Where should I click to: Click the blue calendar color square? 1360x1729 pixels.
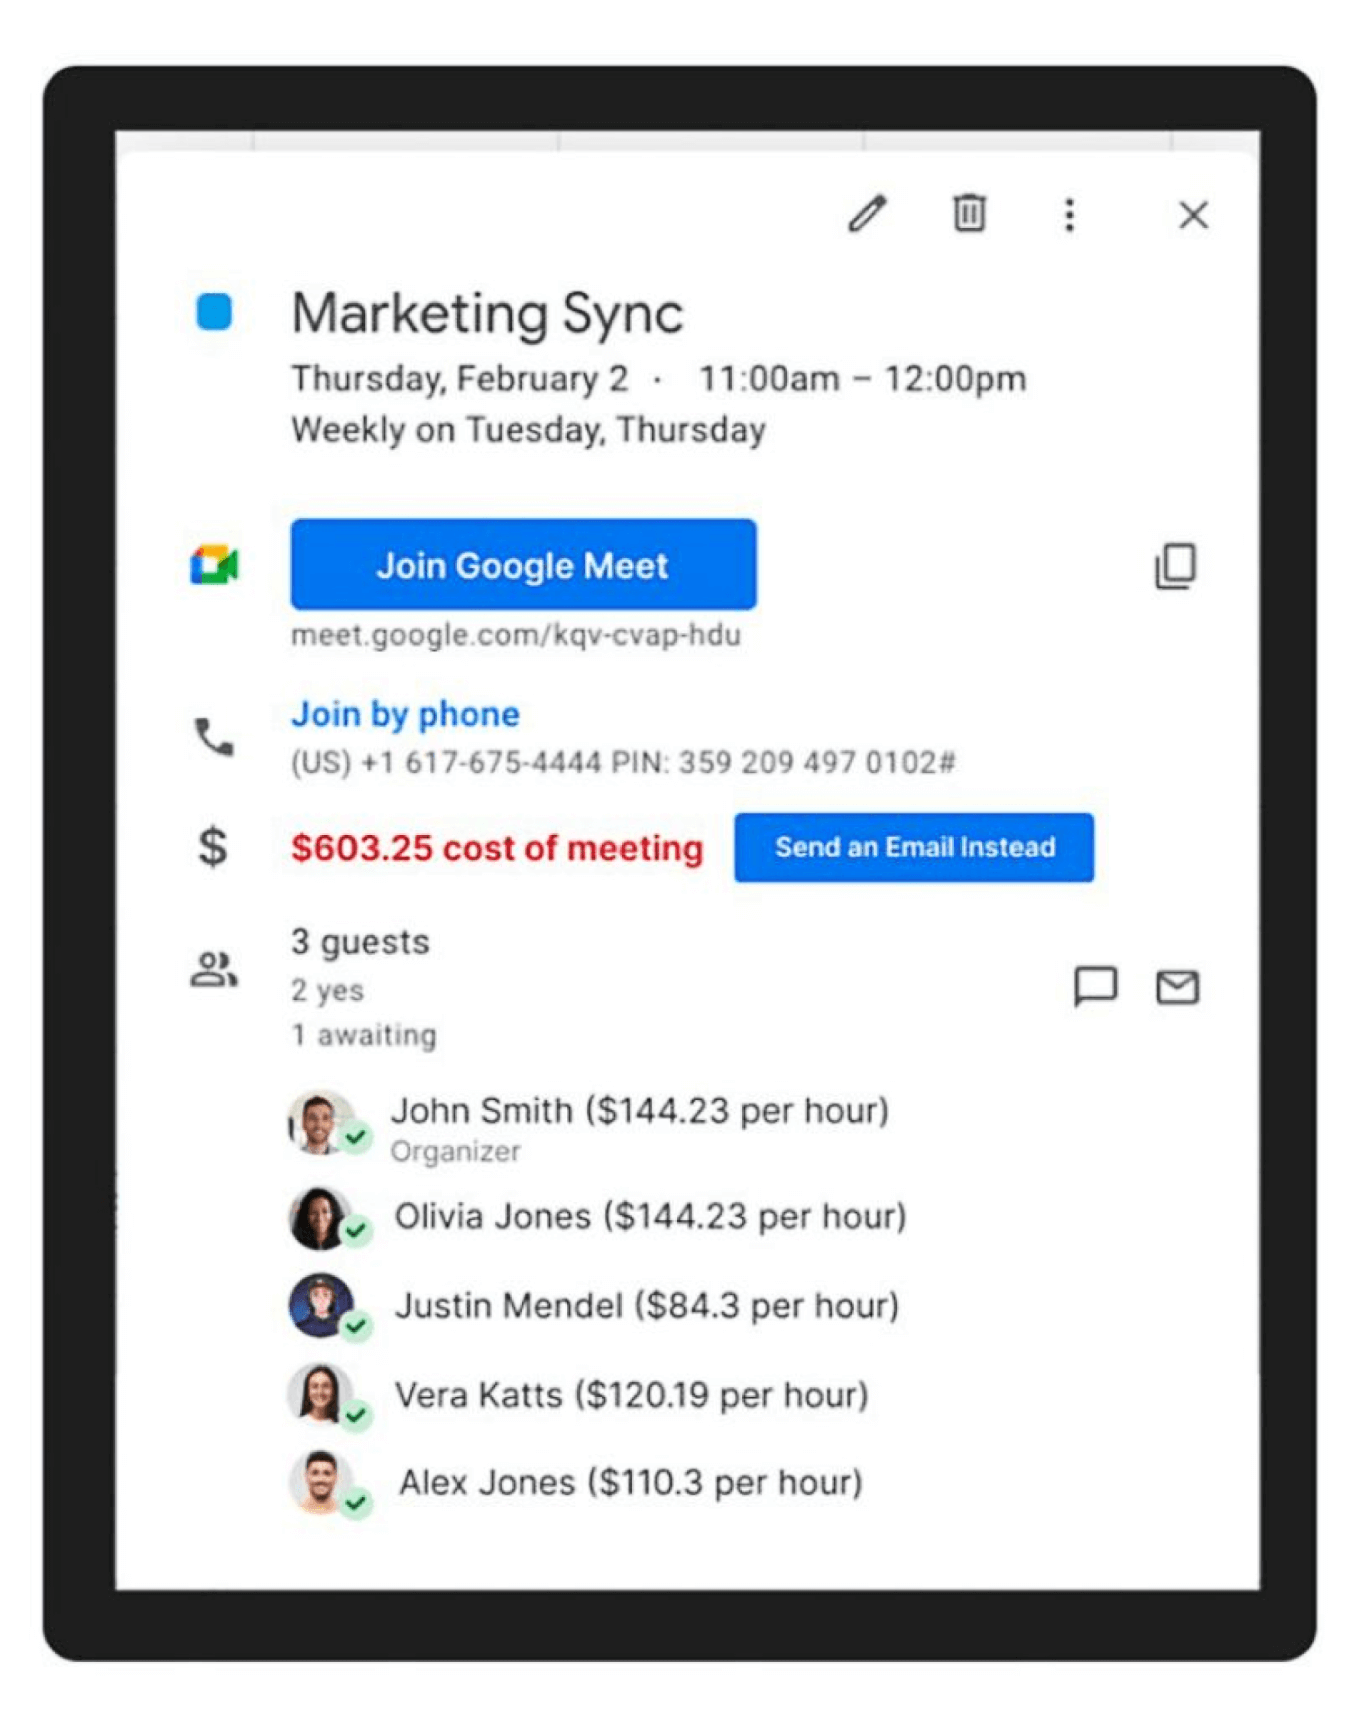[x=214, y=311]
